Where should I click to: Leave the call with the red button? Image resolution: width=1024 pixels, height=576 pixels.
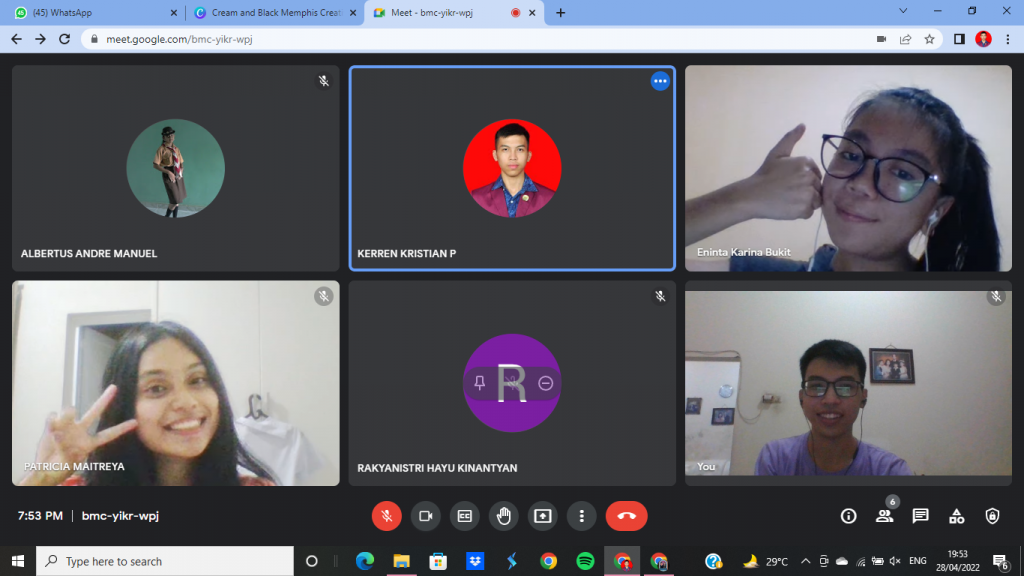pos(626,516)
